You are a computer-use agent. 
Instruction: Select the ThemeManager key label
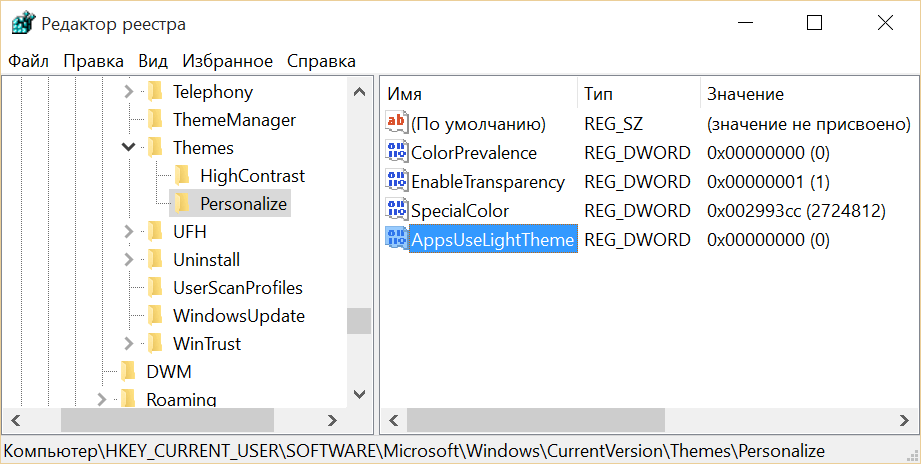[234, 120]
